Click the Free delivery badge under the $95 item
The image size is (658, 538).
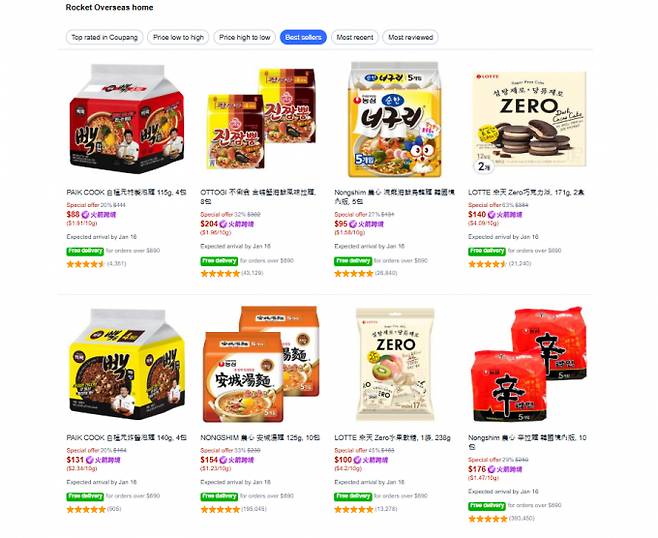(x=353, y=261)
